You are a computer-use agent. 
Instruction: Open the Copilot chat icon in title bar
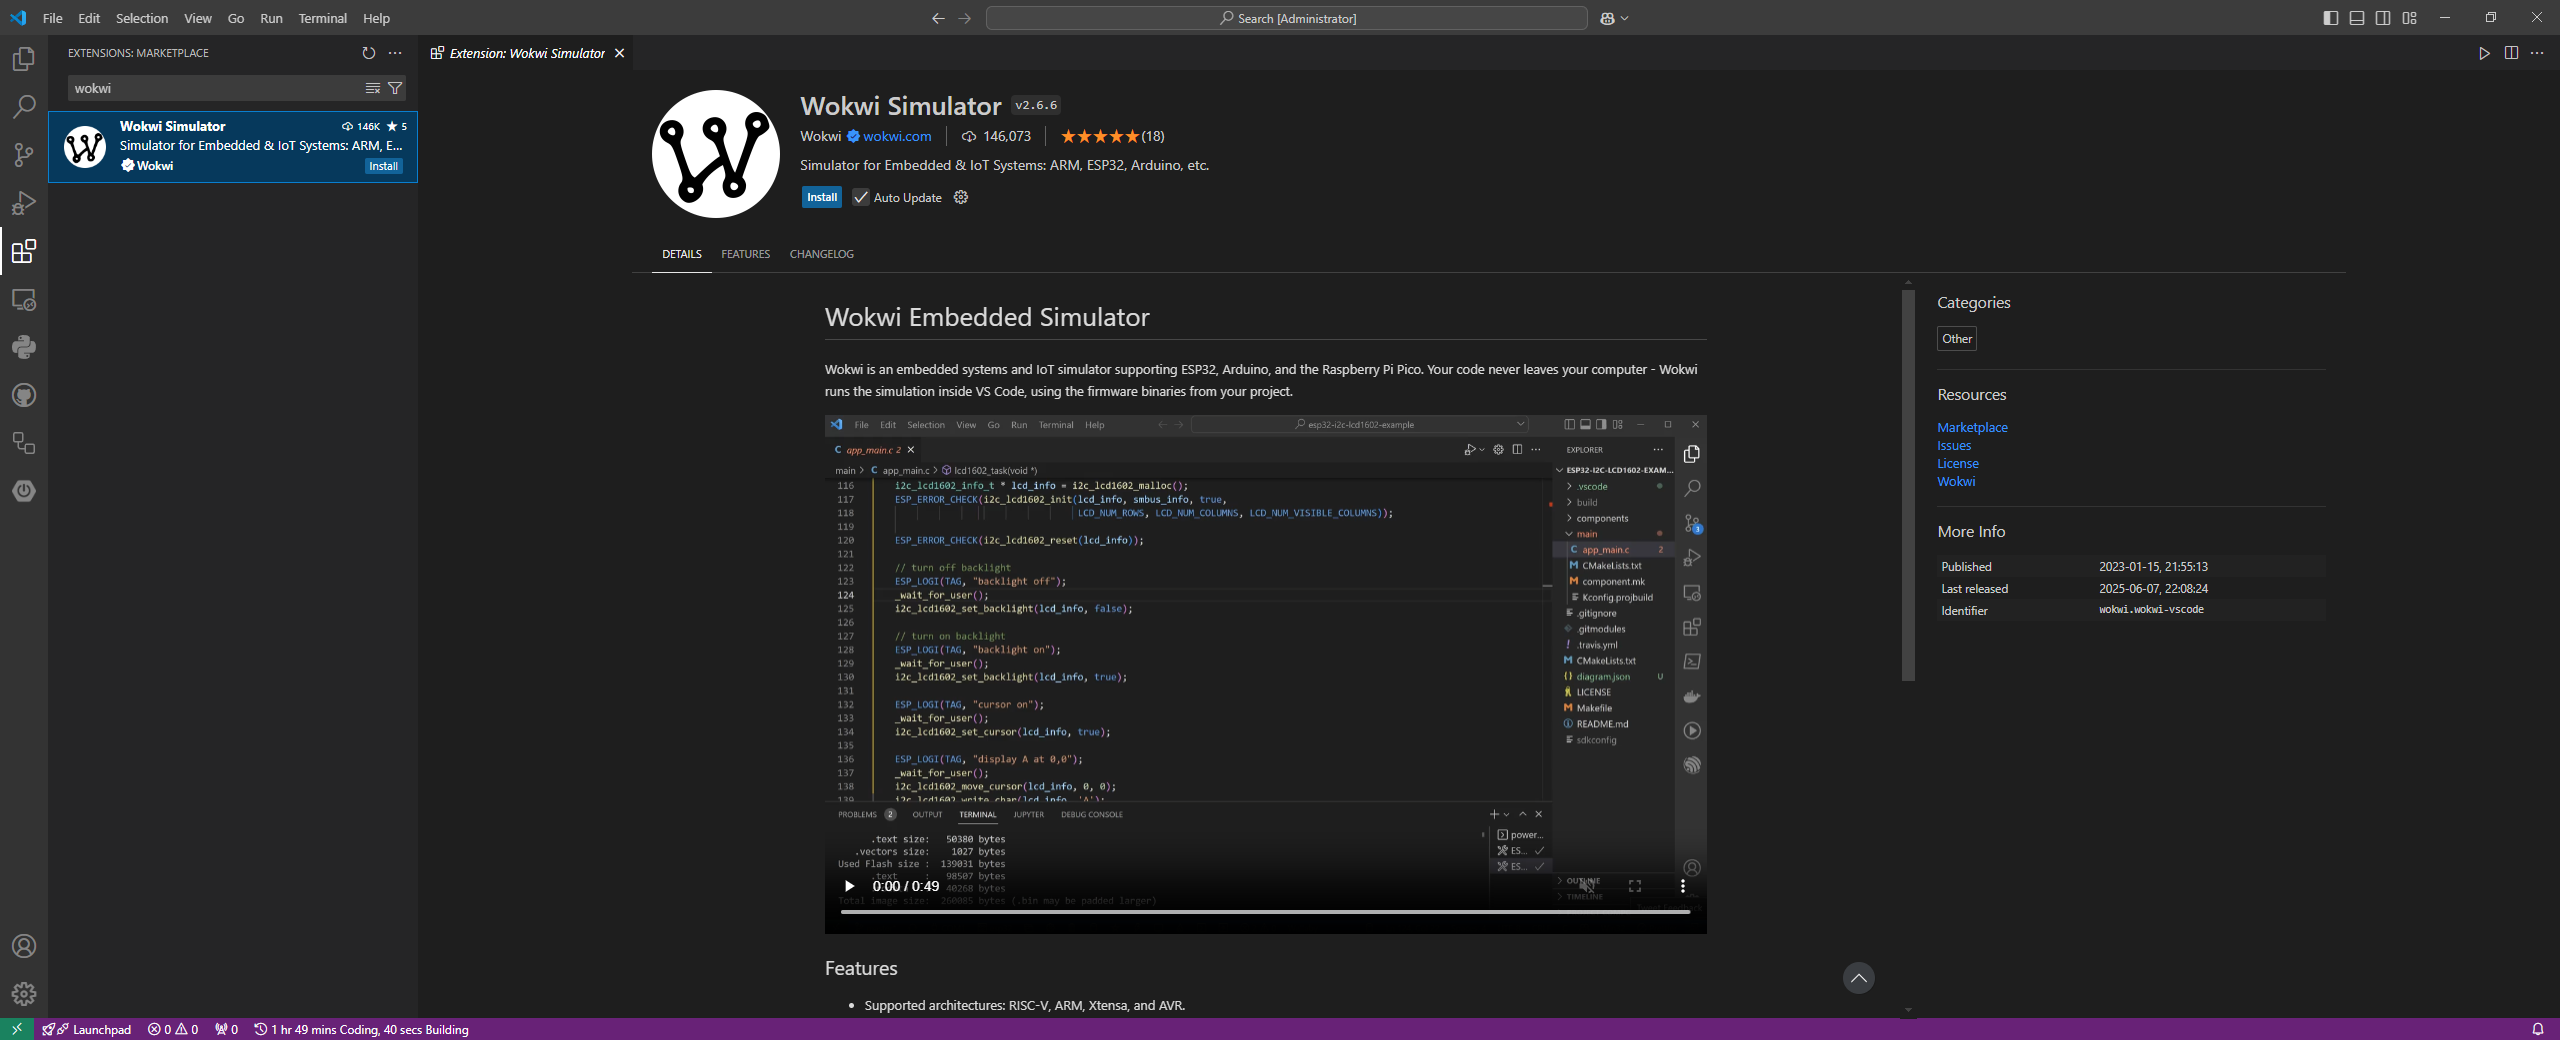pyautogui.click(x=1607, y=18)
